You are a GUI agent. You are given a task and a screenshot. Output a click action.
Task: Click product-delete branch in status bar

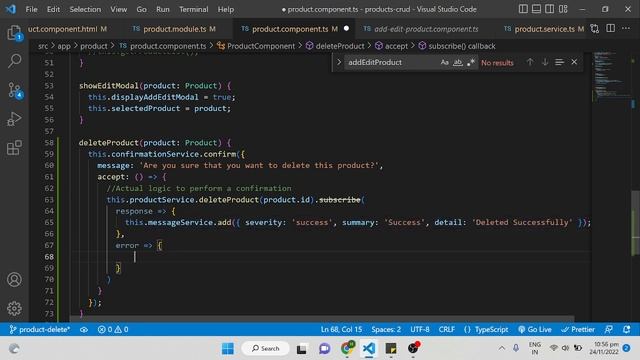click(40, 329)
